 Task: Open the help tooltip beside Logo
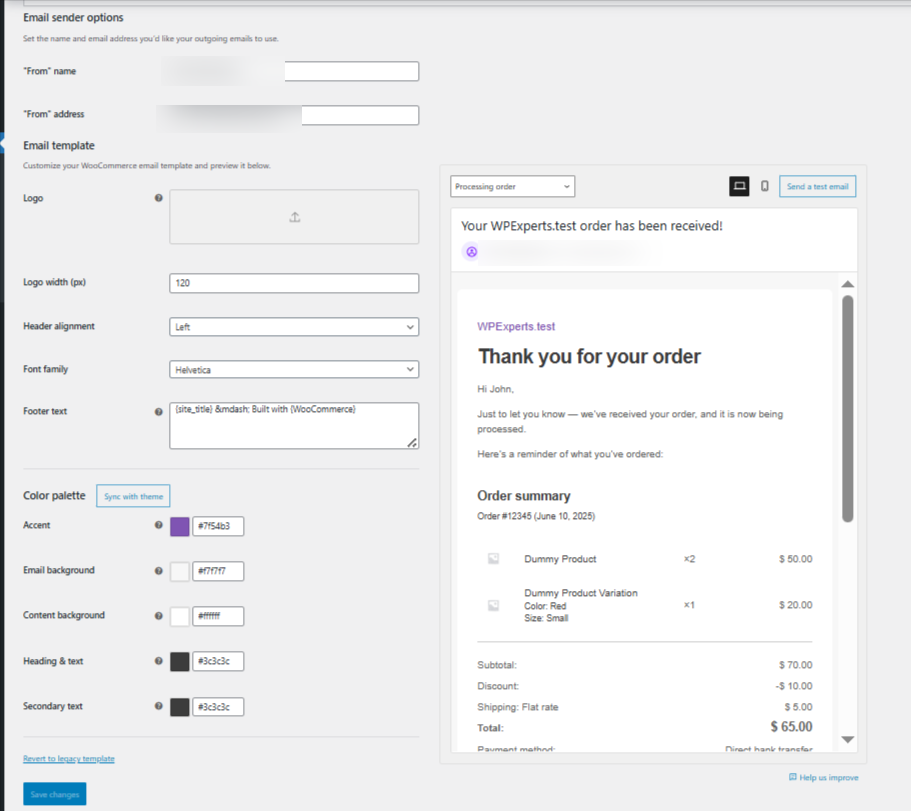tap(159, 198)
